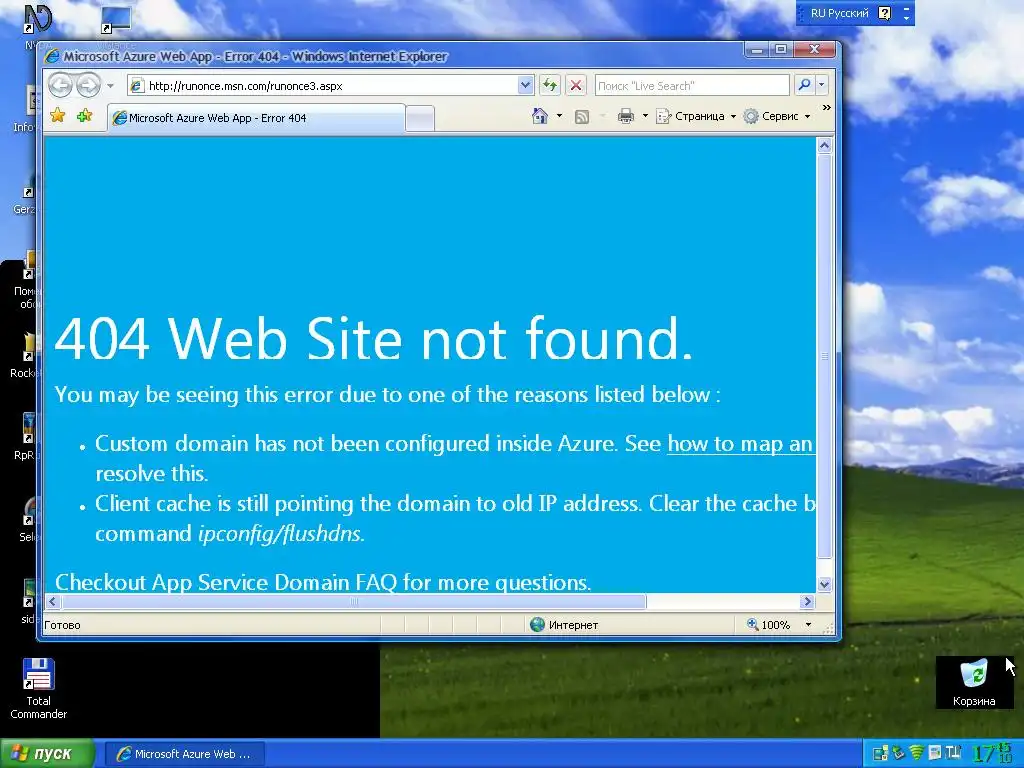
Task: Click the 100% zoom level button
Action: pyautogui.click(x=769, y=625)
